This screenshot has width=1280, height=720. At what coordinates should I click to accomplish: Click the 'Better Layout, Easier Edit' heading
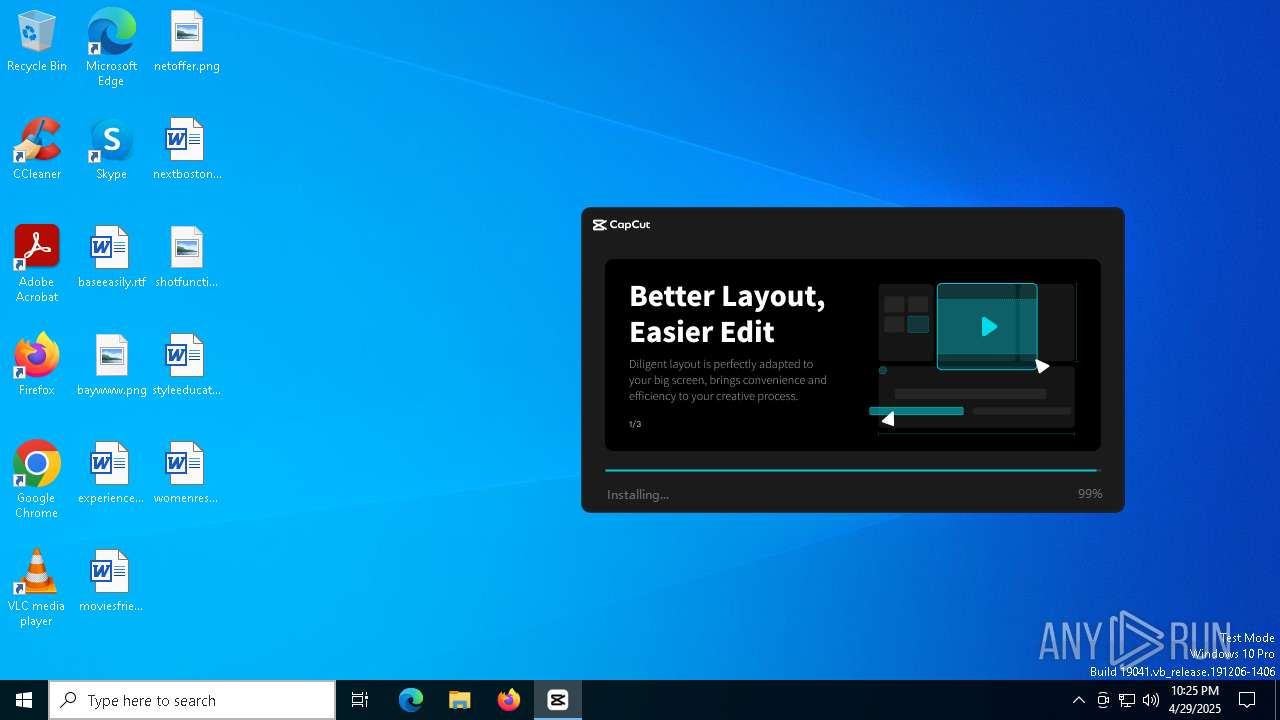coord(727,313)
